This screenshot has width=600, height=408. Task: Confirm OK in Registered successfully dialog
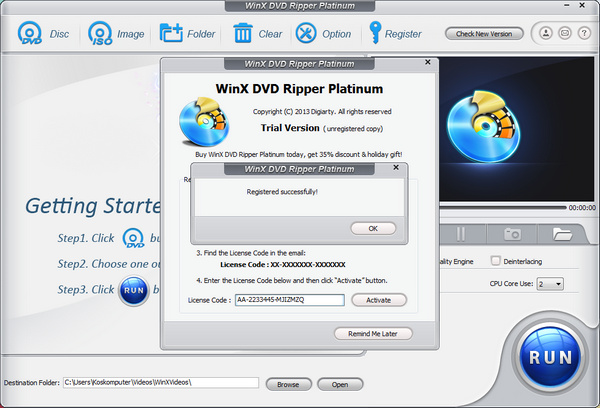click(x=373, y=228)
